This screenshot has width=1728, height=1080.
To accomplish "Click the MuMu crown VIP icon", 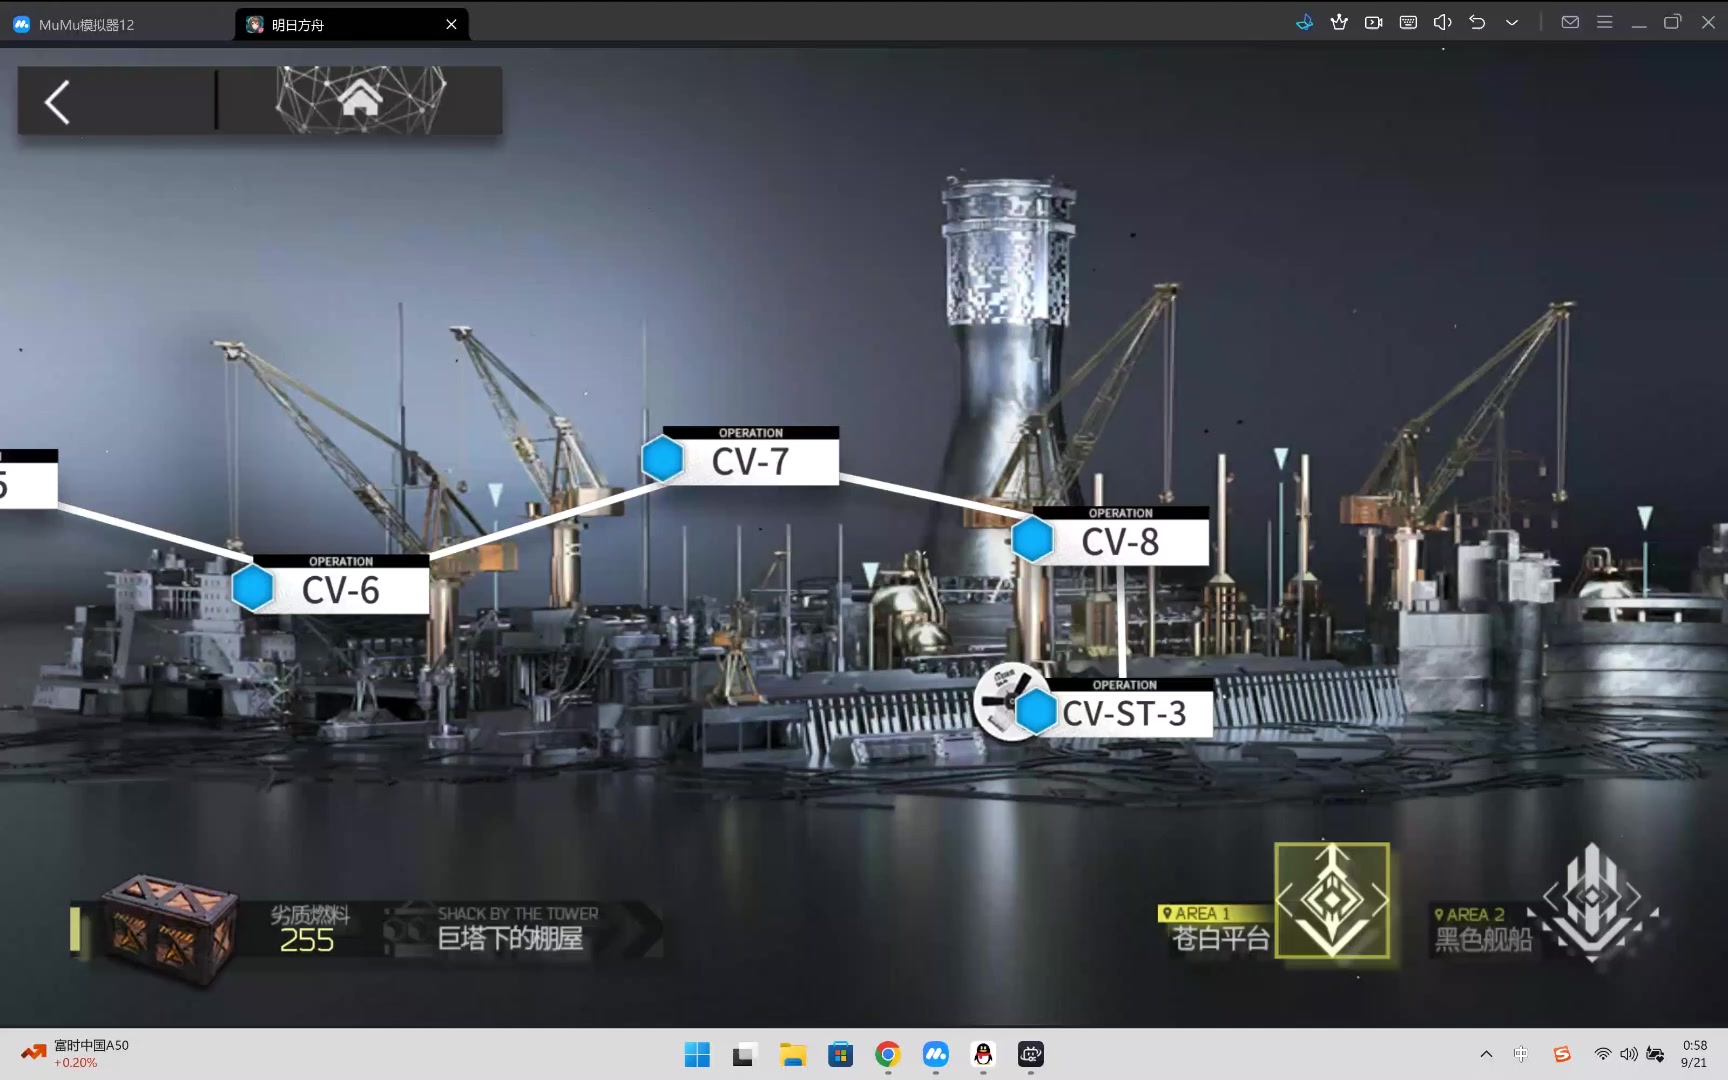I will click(x=1339, y=23).
